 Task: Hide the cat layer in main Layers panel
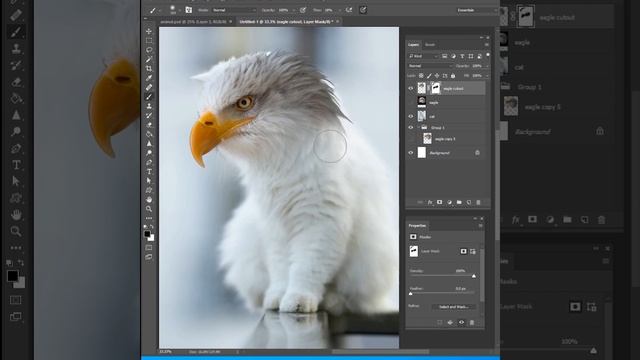(x=411, y=116)
